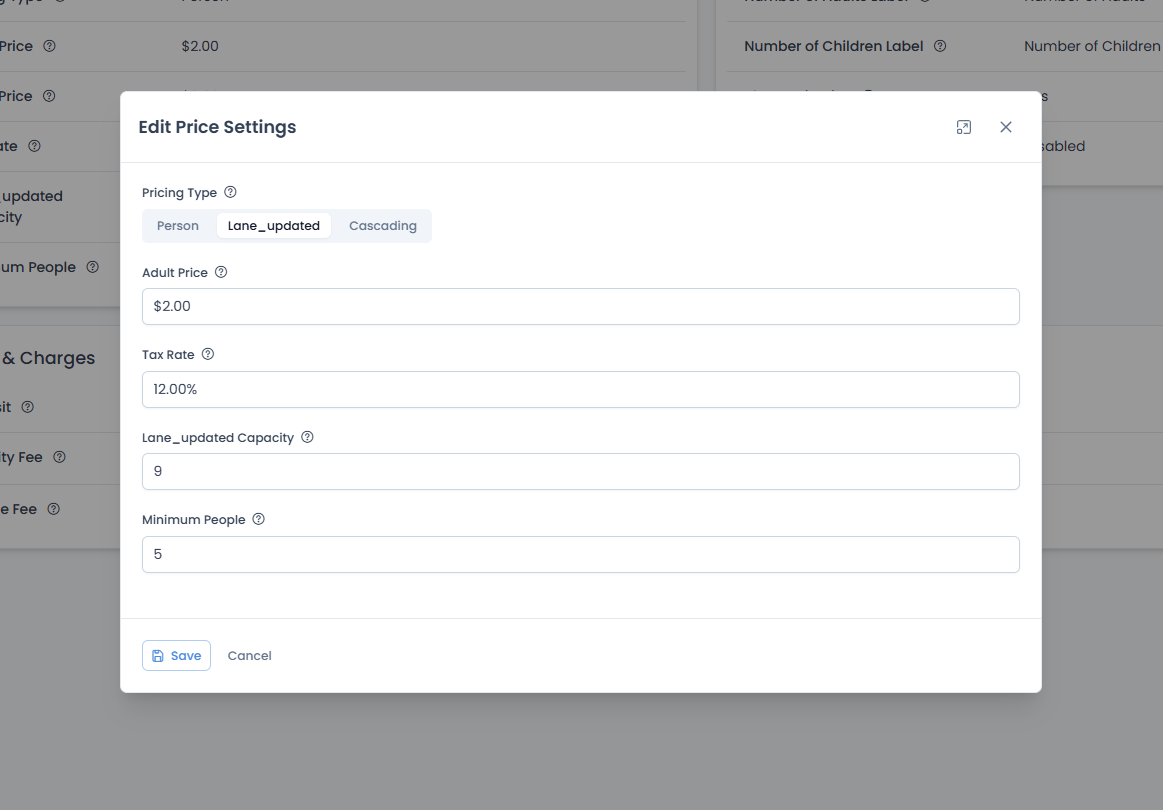
Task: Focus the Lane_updated Capacity input field
Action: [581, 472]
